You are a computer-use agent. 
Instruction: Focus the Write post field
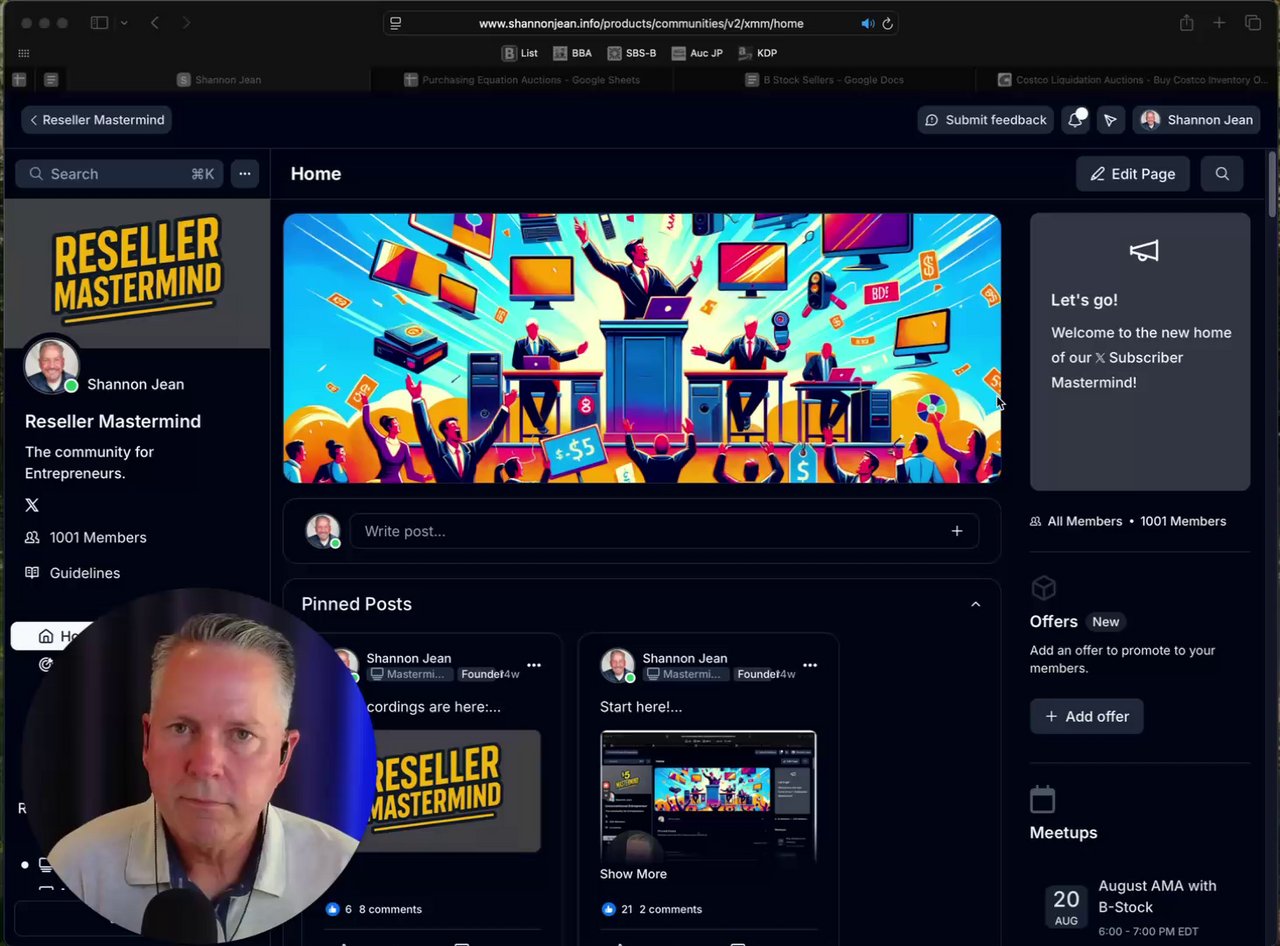(x=665, y=531)
